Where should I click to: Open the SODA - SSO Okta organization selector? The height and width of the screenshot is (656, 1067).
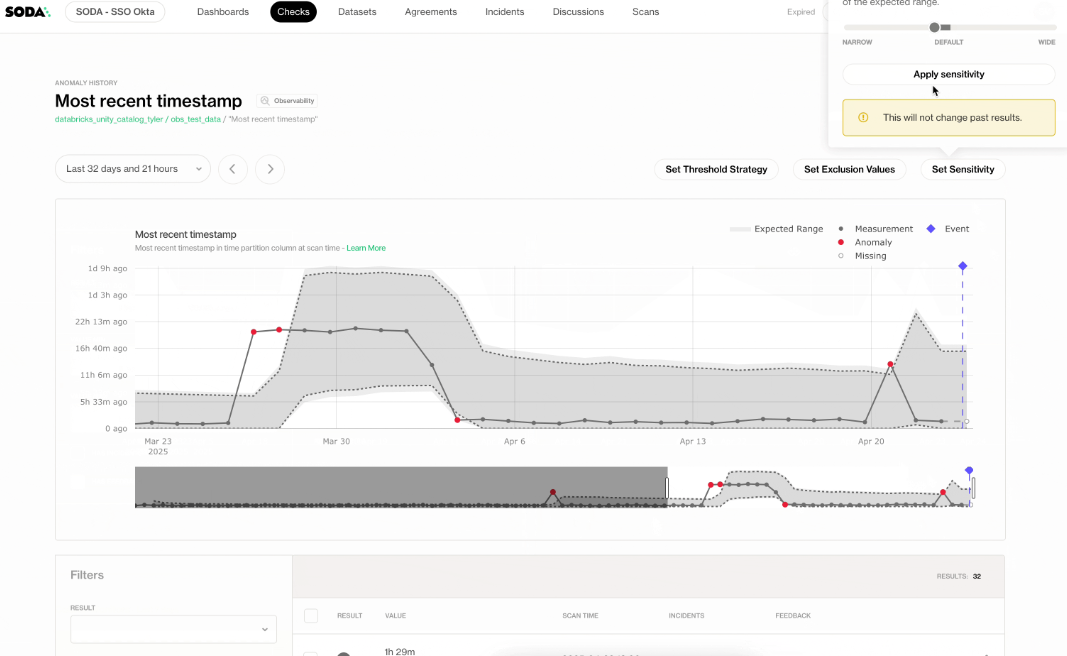click(x=115, y=12)
